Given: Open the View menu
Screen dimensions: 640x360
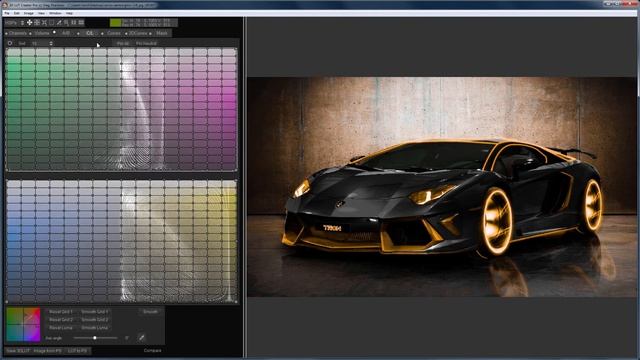Looking at the screenshot, I should tap(41, 13).
